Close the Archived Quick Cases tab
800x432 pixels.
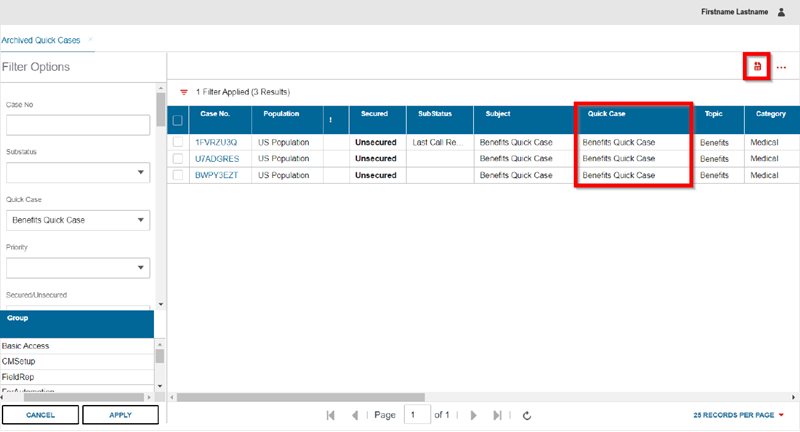coord(90,39)
